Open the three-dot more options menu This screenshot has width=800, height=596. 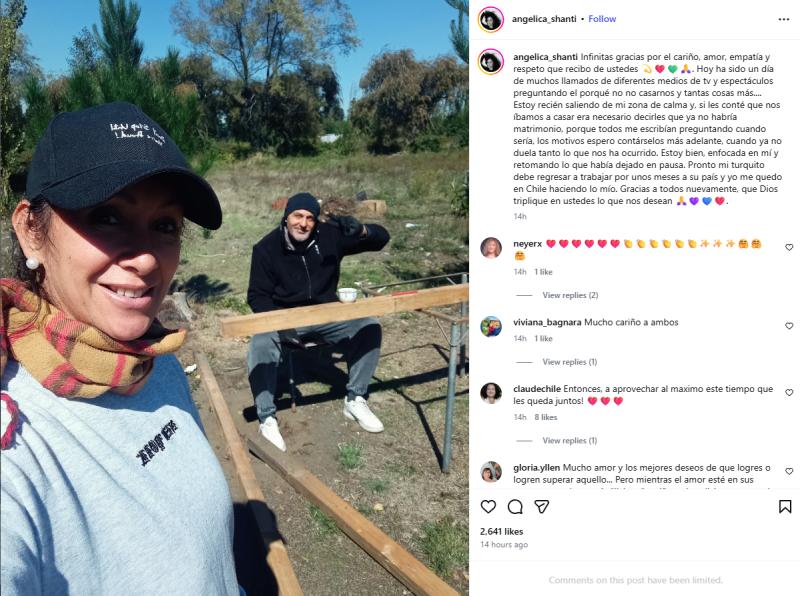coord(784,19)
